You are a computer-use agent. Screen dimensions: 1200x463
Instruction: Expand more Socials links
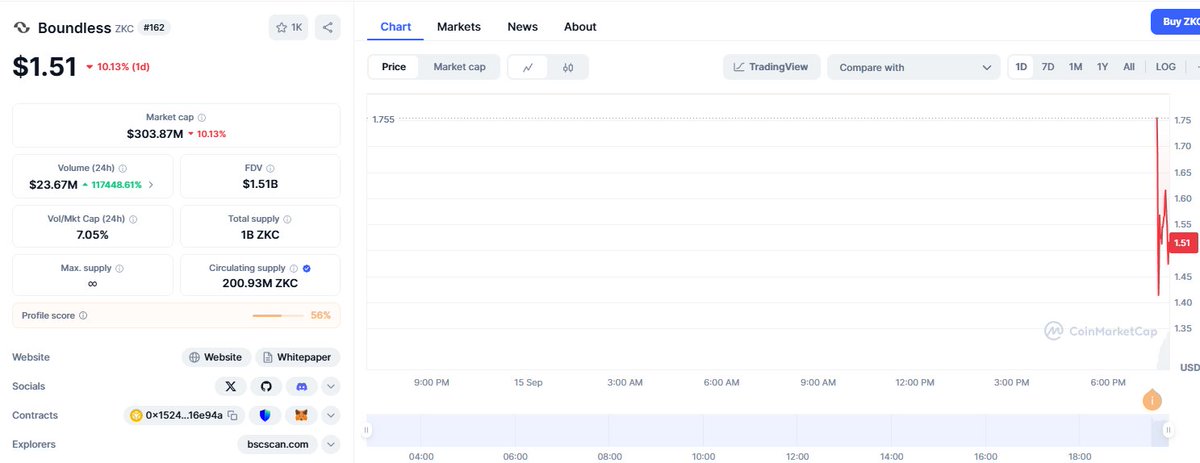tap(331, 386)
